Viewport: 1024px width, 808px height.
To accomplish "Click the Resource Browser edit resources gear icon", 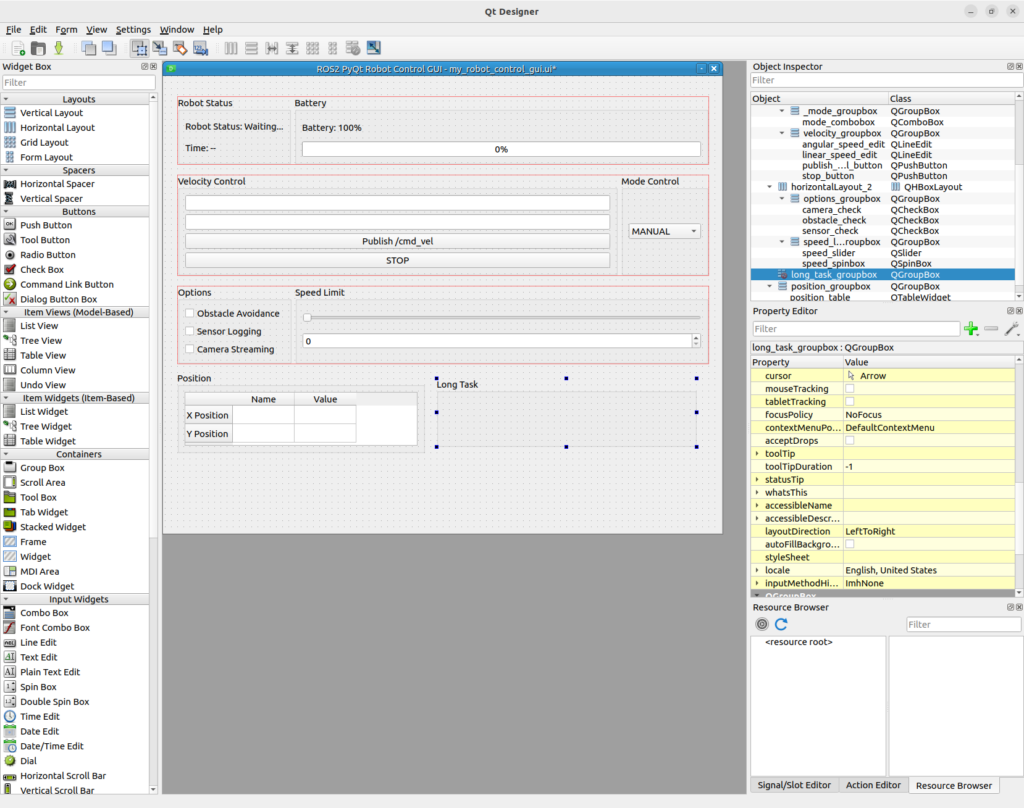I will tap(761, 624).
